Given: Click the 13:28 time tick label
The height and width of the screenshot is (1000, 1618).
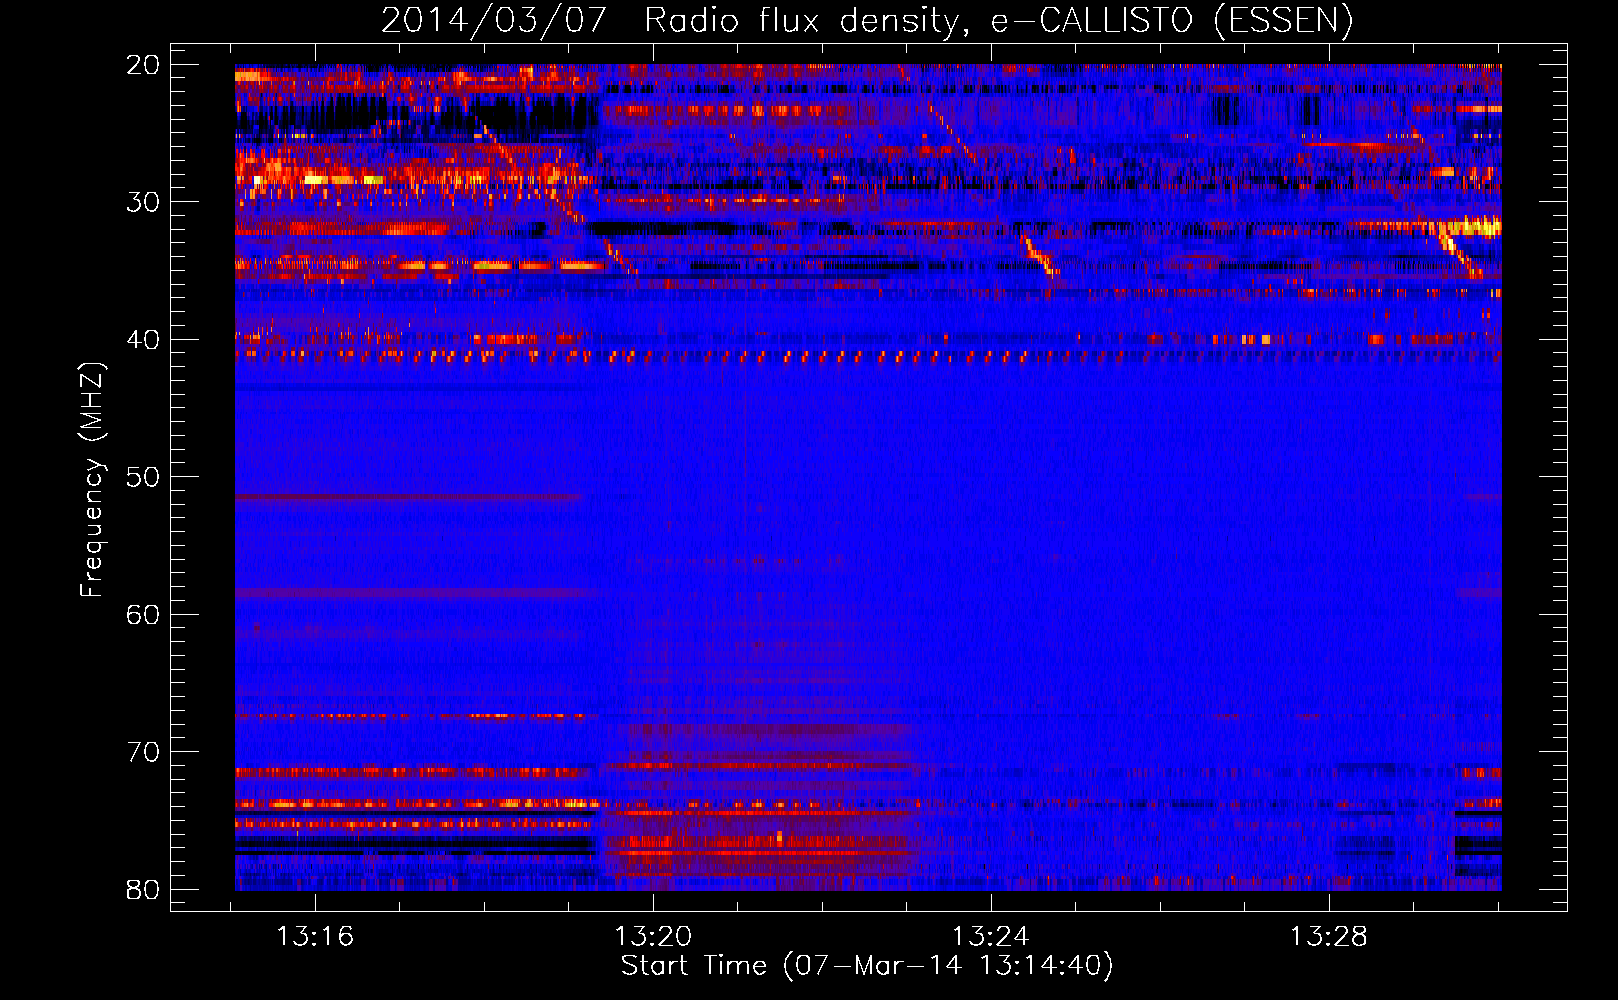Looking at the screenshot, I should (1328, 937).
